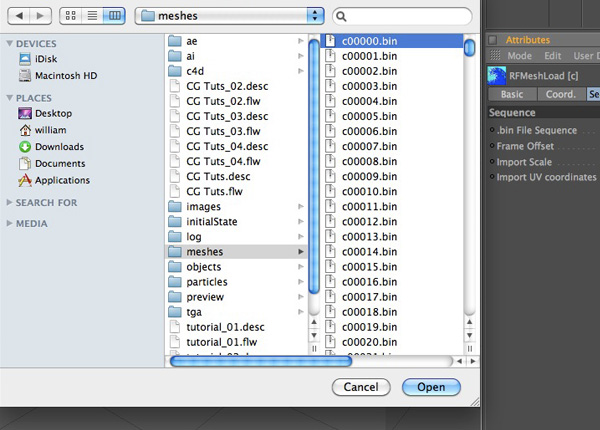Select the c00005.bin file

(392, 116)
